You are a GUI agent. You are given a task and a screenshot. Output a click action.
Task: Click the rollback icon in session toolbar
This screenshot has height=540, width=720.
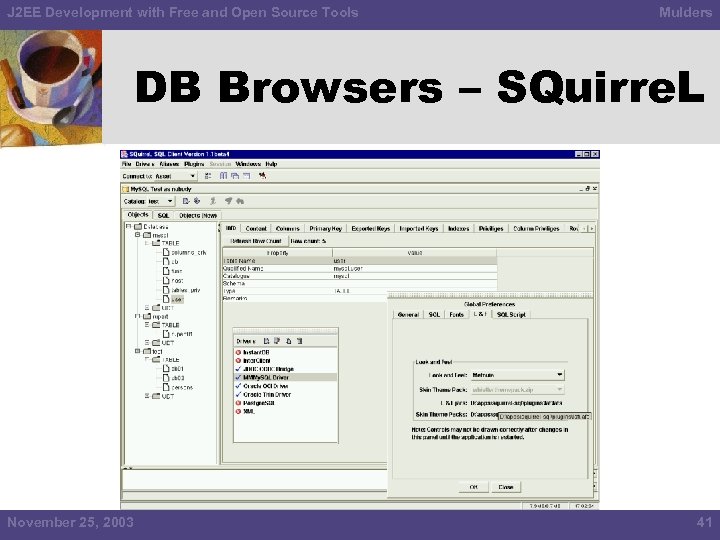[240, 201]
